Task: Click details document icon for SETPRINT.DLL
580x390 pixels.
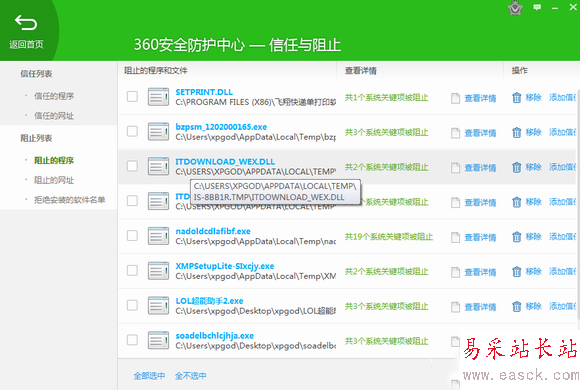Action: [x=455, y=98]
